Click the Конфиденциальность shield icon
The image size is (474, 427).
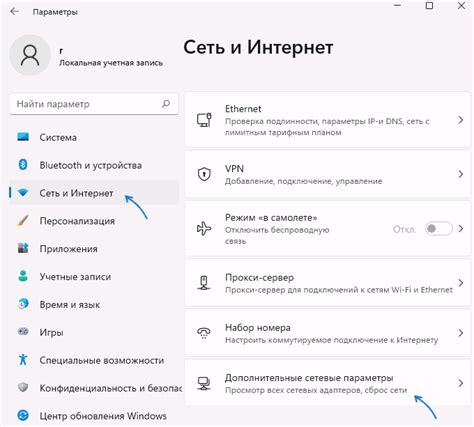[x=23, y=387]
